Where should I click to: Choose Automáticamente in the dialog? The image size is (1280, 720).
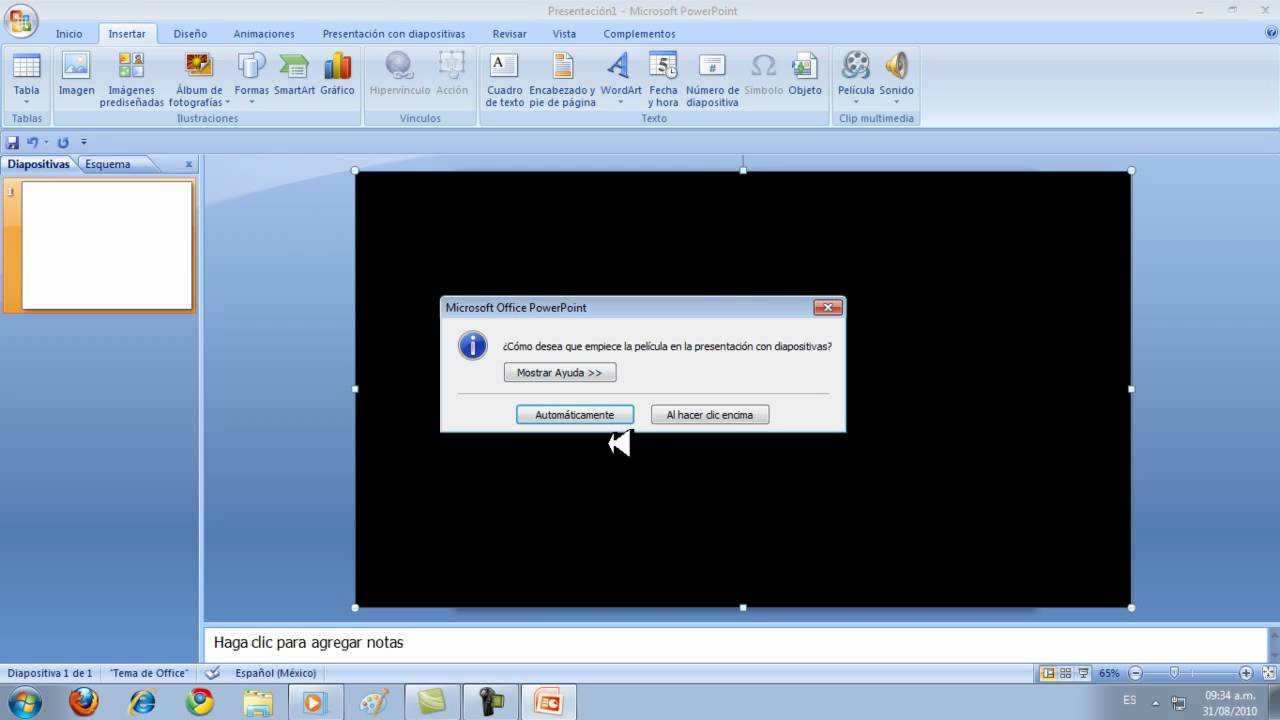click(575, 414)
